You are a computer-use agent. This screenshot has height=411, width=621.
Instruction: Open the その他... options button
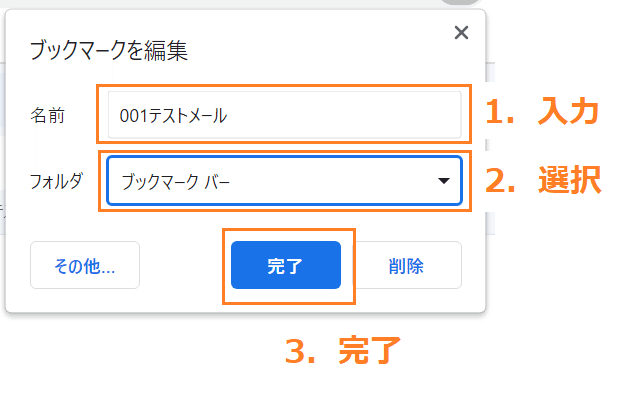(85, 265)
